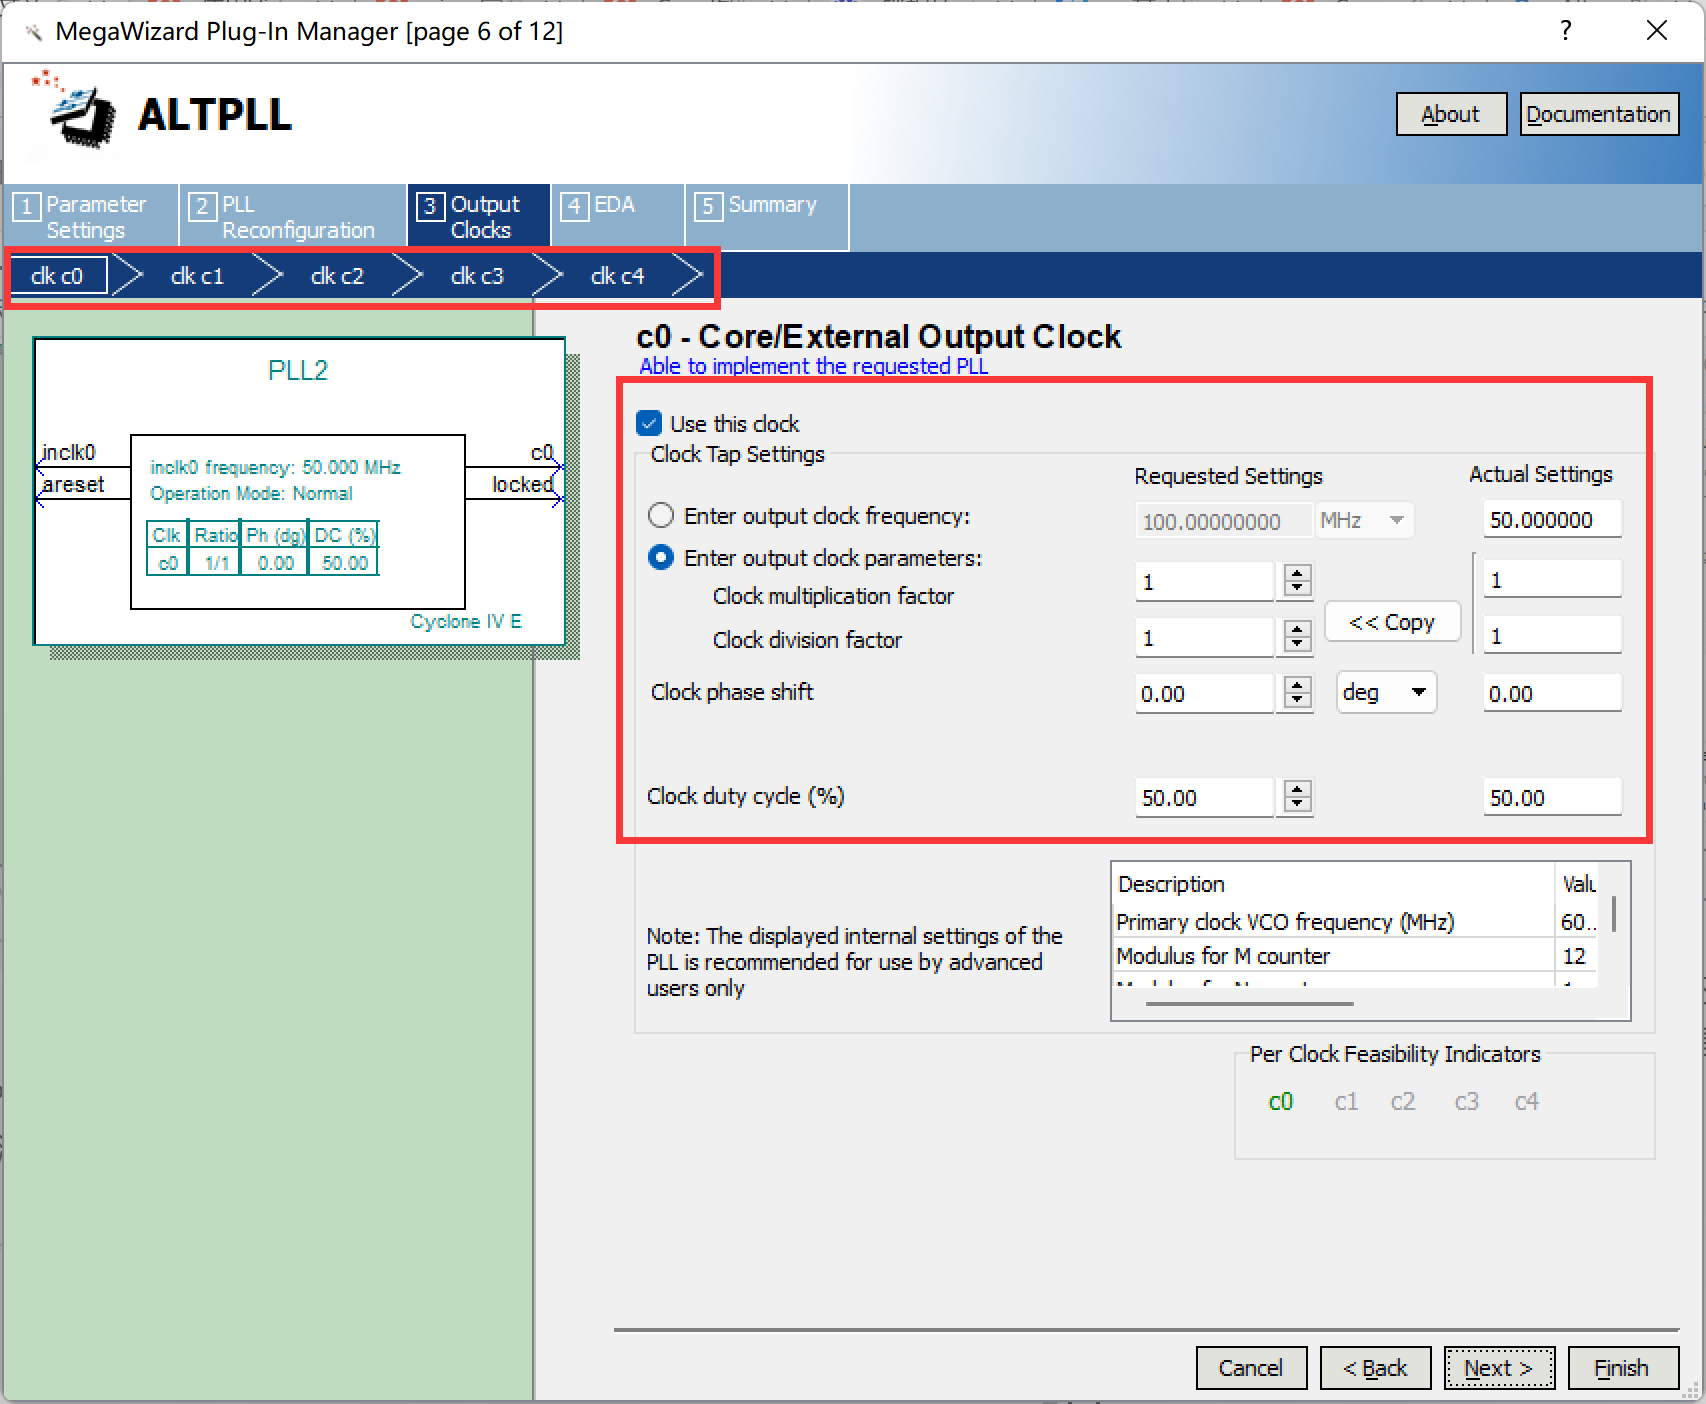Click the clock phase shift spinner
The image size is (1706, 1404).
pyautogui.click(x=1297, y=692)
